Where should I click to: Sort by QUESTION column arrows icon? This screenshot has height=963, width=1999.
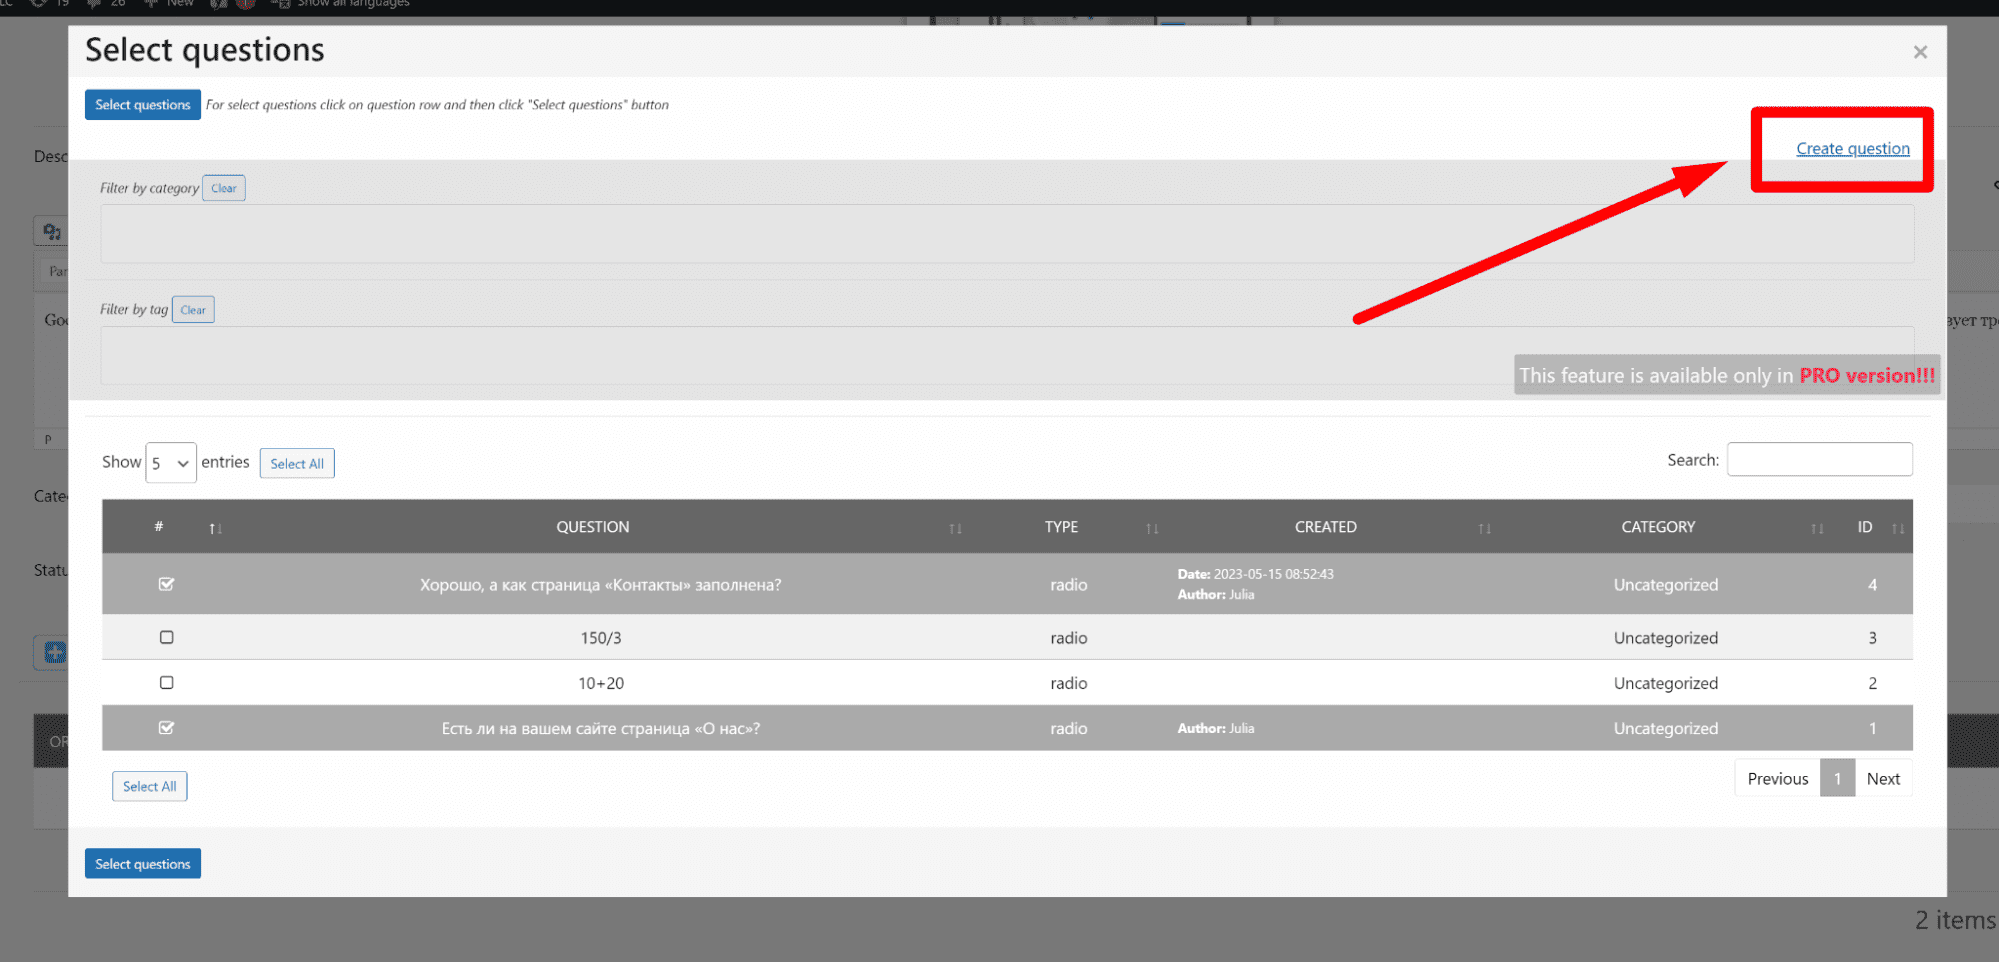click(x=954, y=528)
